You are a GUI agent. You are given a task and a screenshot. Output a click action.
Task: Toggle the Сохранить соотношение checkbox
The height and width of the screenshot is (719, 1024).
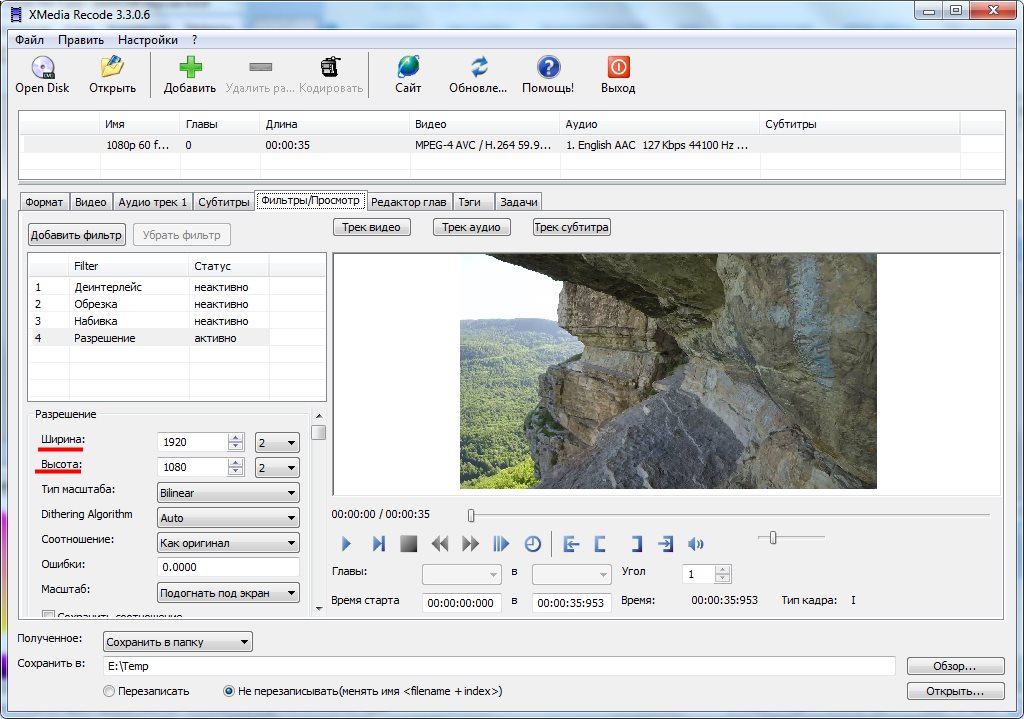pos(47,615)
